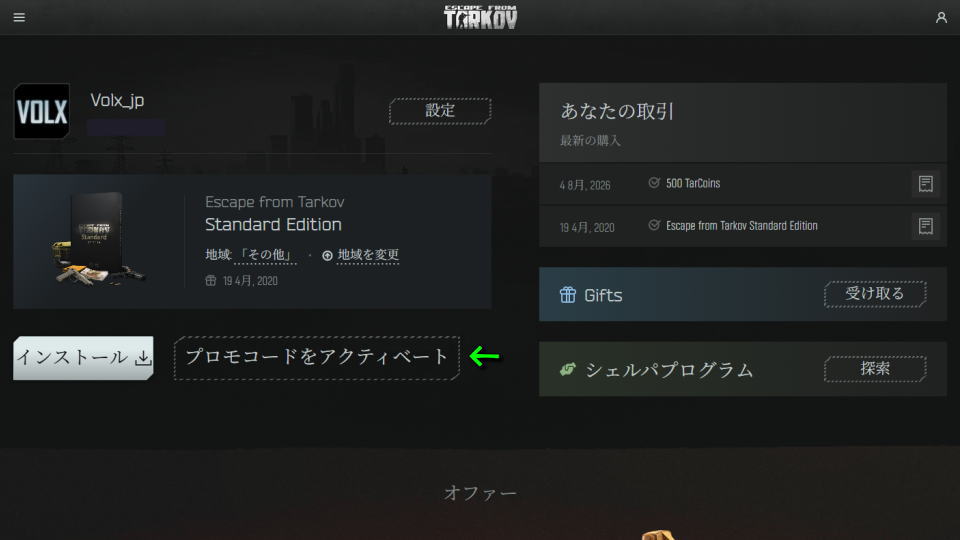Click the 4 8月, 2026 date
This screenshot has width=960, height=540.
coord(585,186)
